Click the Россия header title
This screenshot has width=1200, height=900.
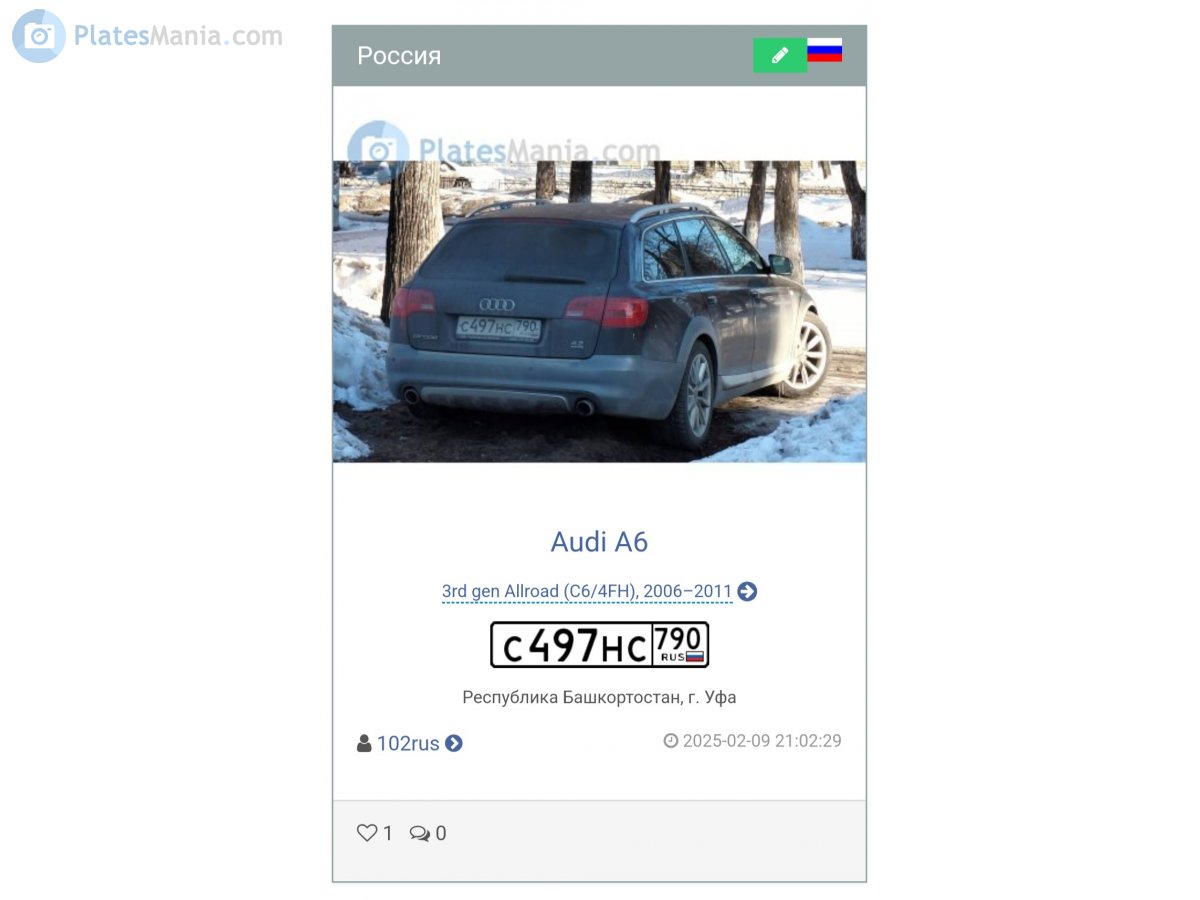click(x=399, y=56)
